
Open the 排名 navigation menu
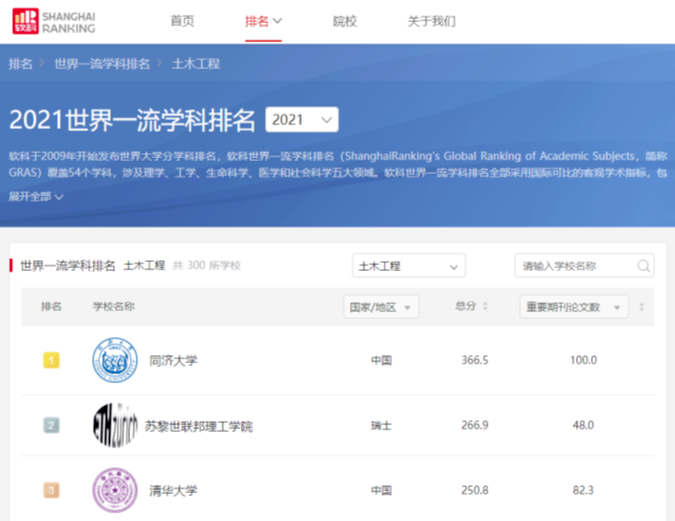[264, 21]
